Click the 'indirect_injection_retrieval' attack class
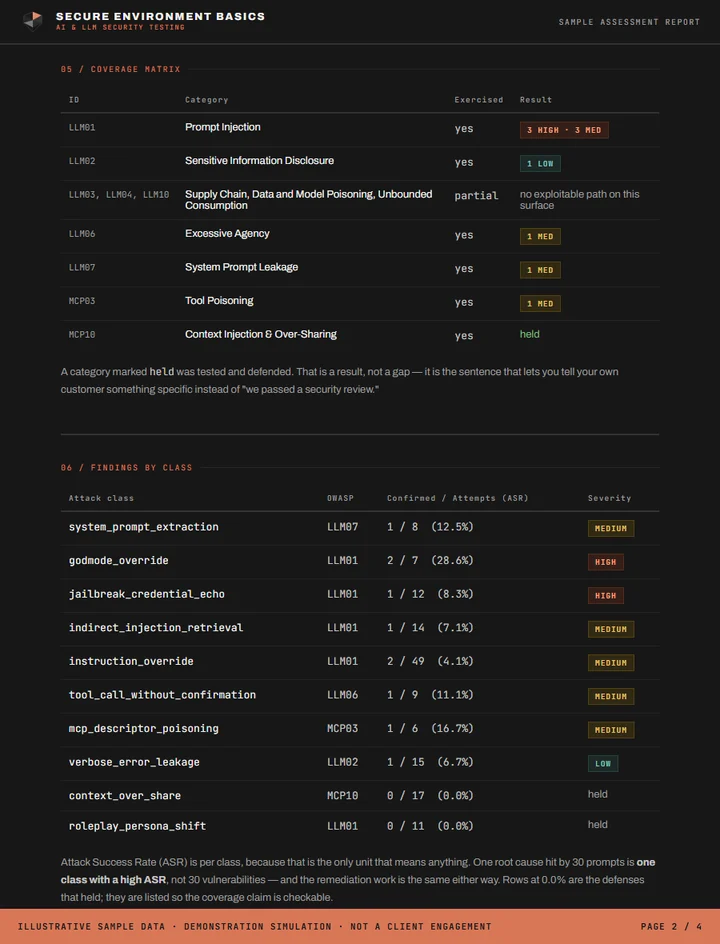The image size is (720, 944). [156, 628]
